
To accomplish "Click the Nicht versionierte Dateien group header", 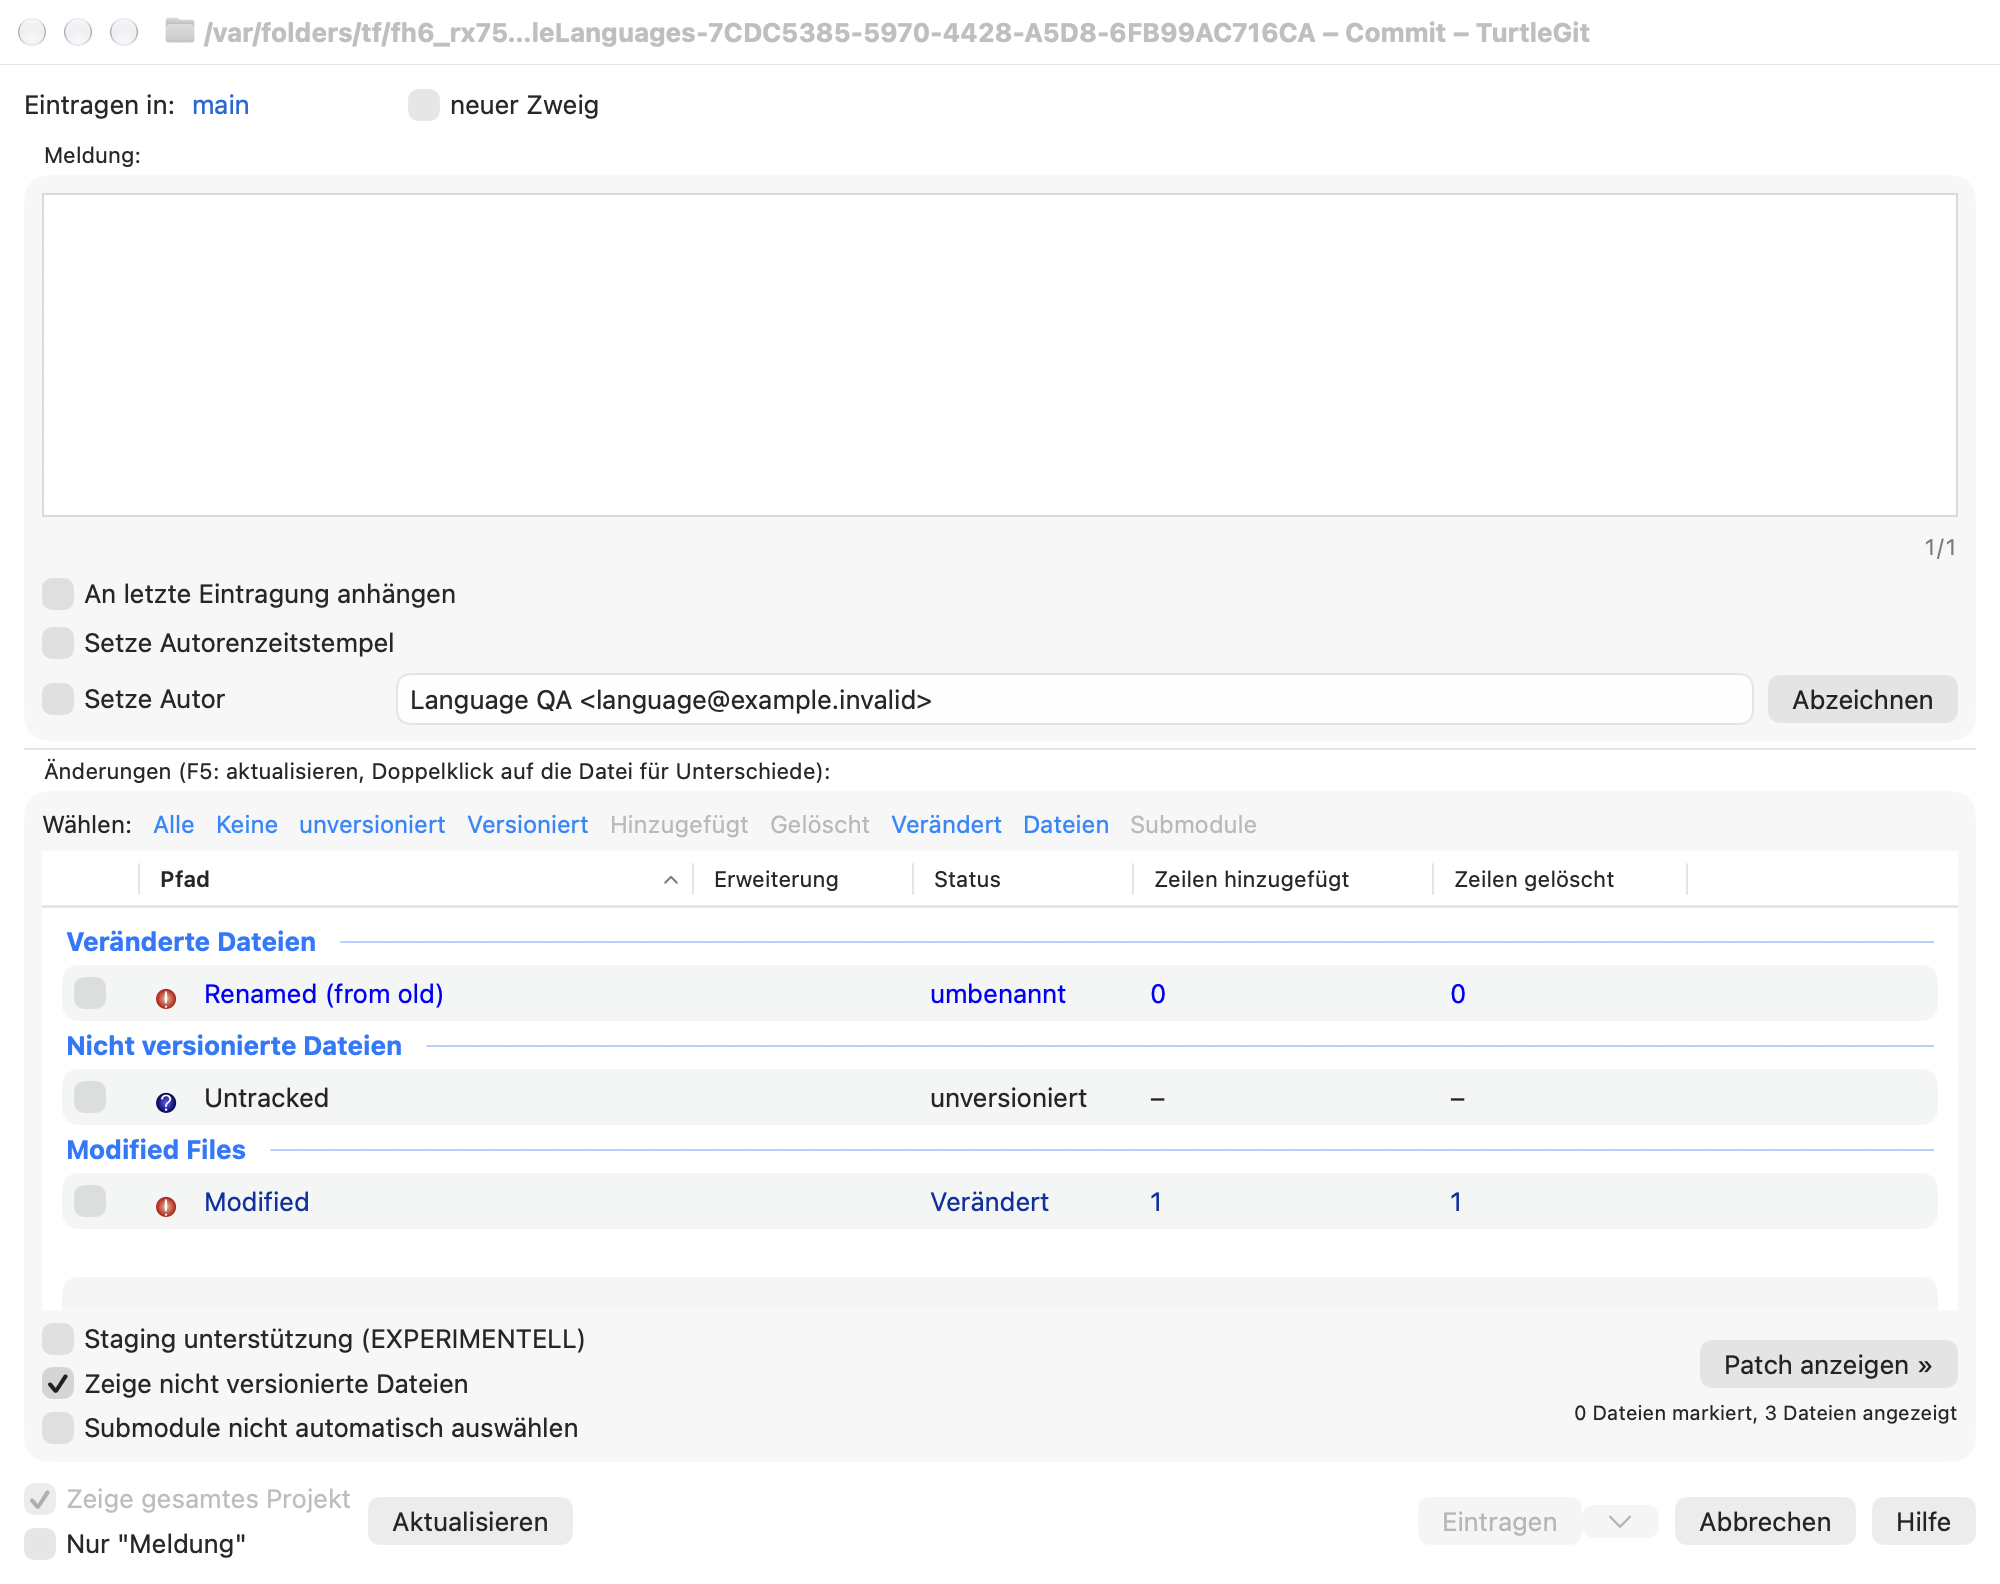I will [x=234, y=1046].
